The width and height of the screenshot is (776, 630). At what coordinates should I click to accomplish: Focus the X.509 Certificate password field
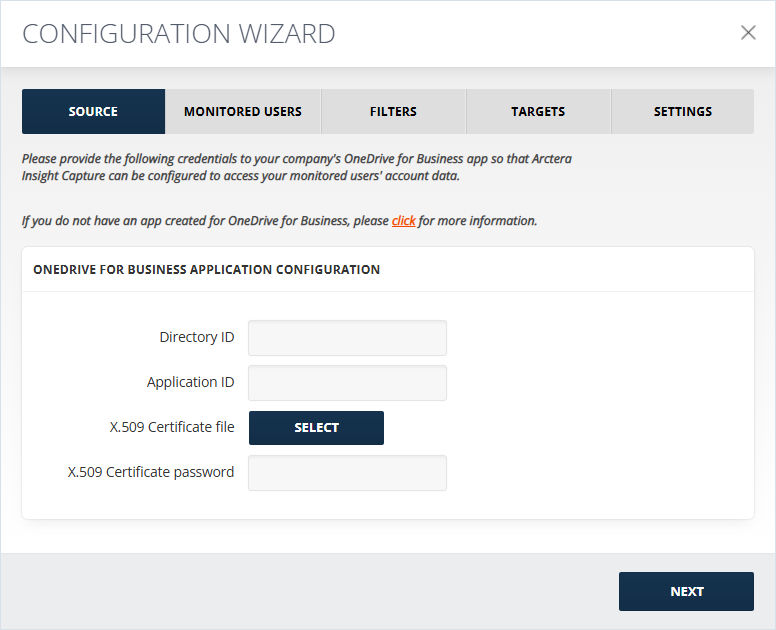[347, 473]
